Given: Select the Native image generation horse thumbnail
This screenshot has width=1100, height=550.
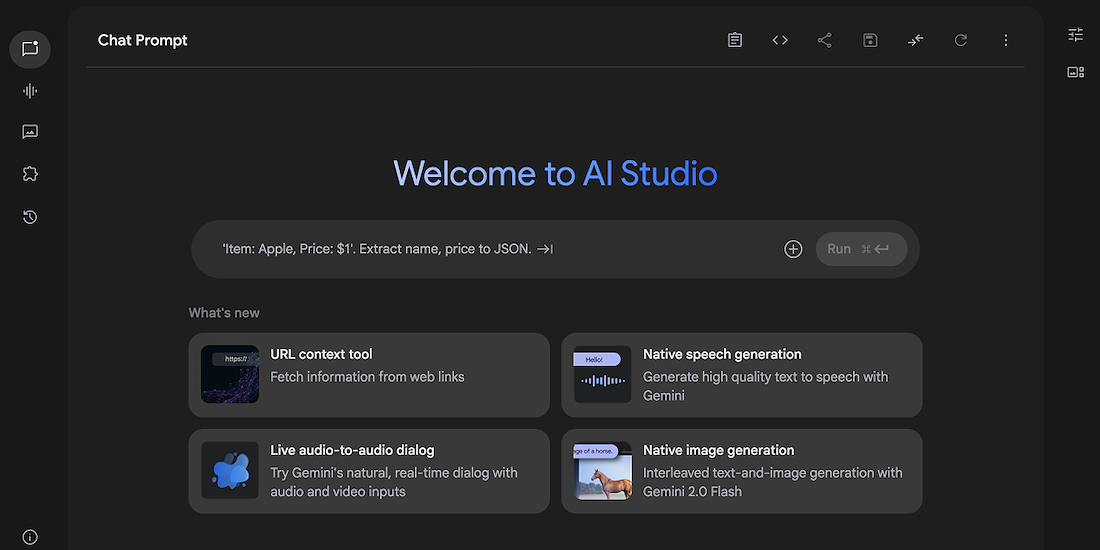Looking at the screenshot, I should coord(603,471).
